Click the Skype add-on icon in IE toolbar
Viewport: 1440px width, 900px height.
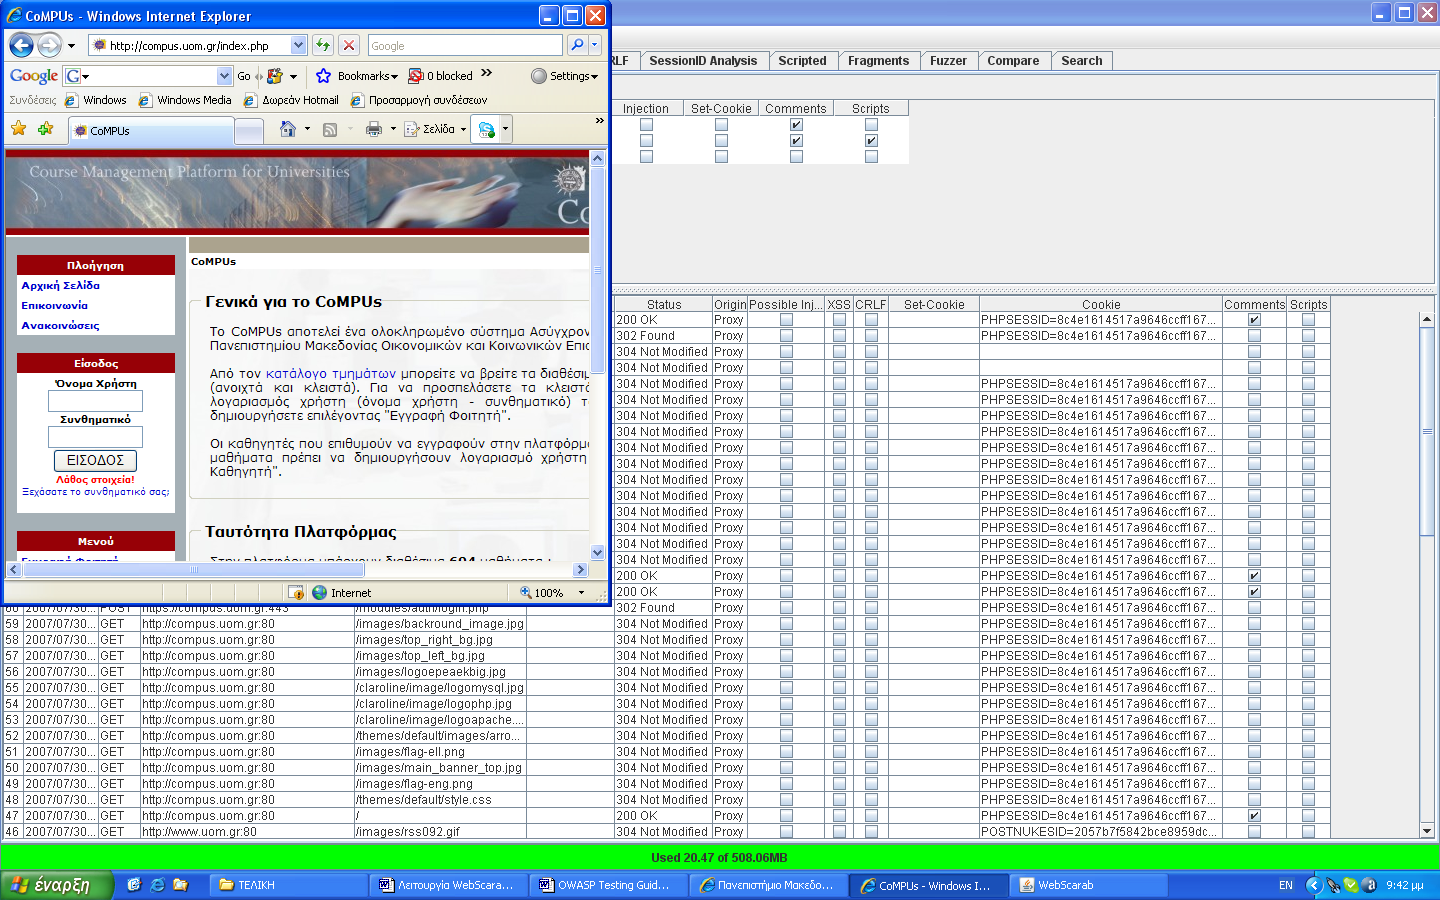click(486, 129)
